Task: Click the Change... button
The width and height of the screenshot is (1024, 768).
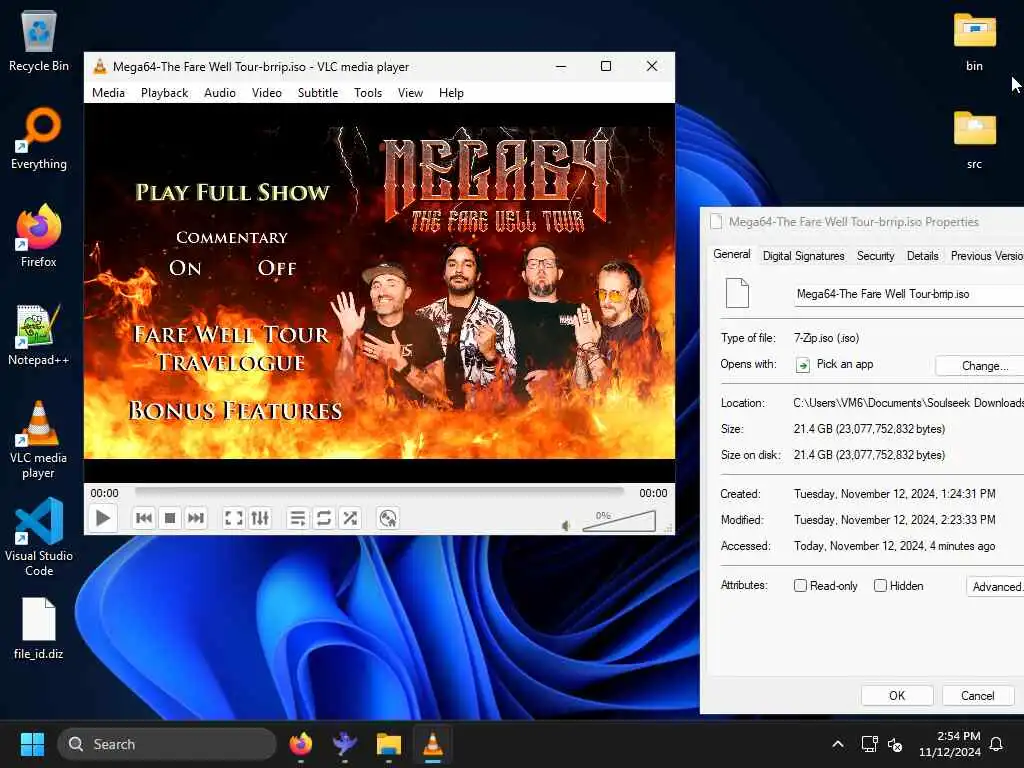Action: pos(980,366)
